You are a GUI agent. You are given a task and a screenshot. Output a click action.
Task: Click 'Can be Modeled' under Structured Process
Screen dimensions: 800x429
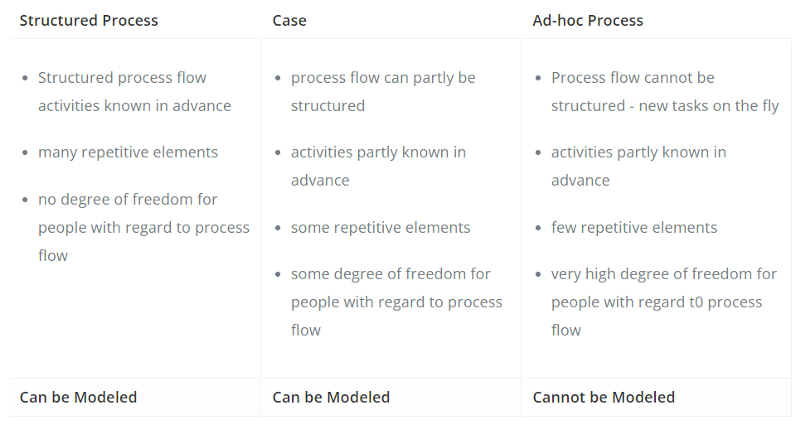(78, 397)
